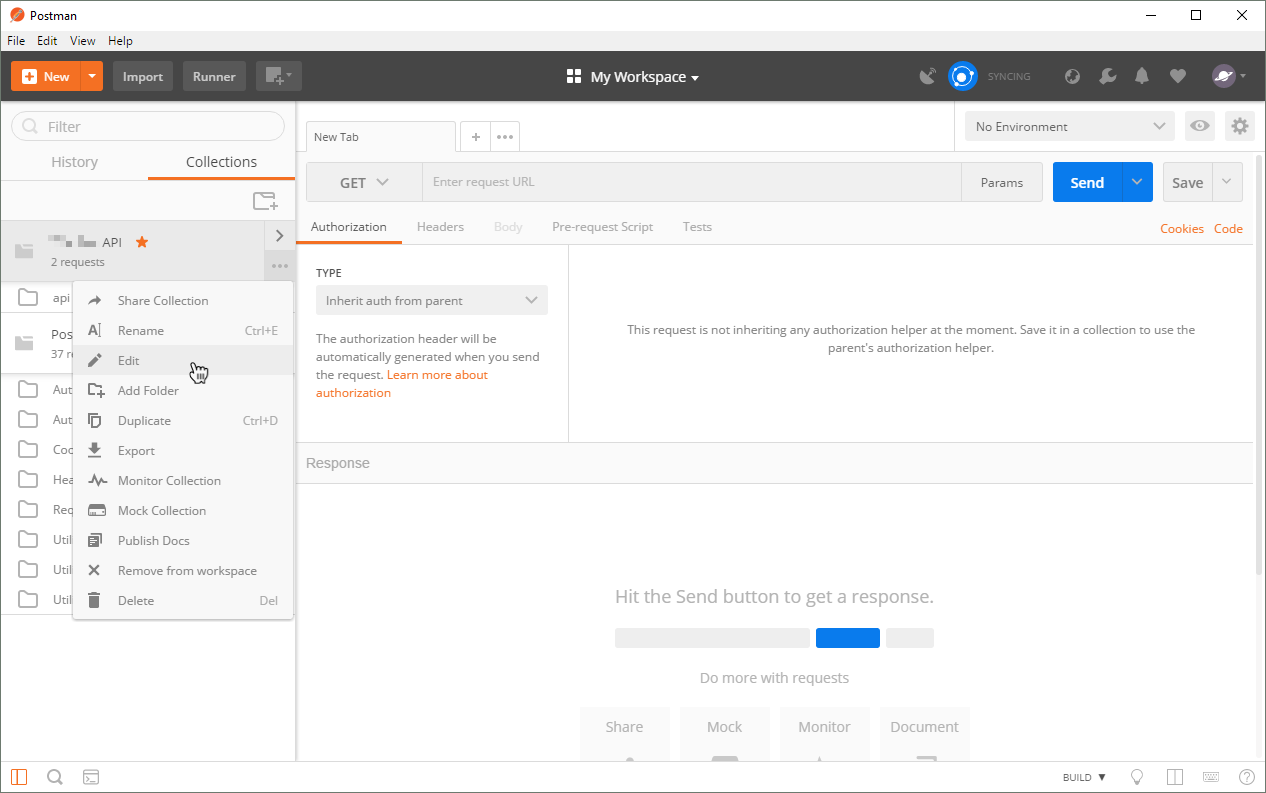Click the Filter search field

tap(148, 126)
